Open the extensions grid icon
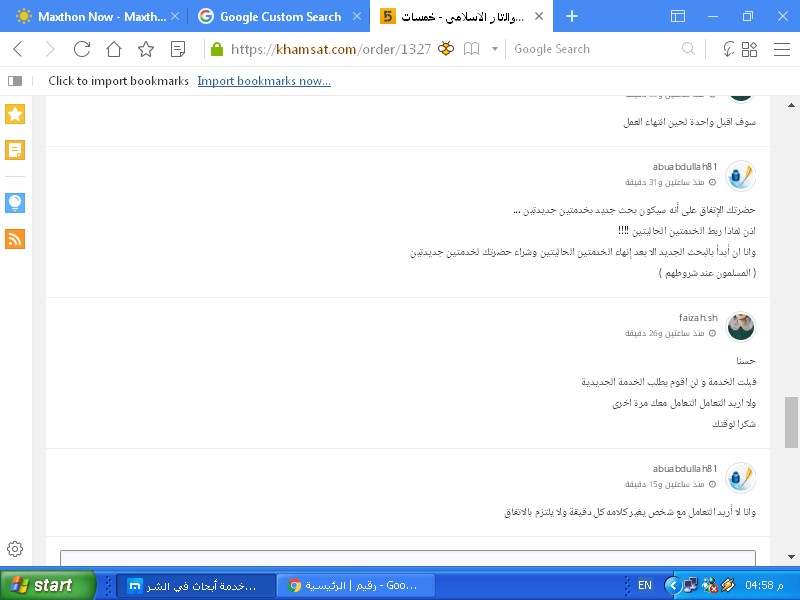Screen dimensions: 800x600 [x=749, y=49]
